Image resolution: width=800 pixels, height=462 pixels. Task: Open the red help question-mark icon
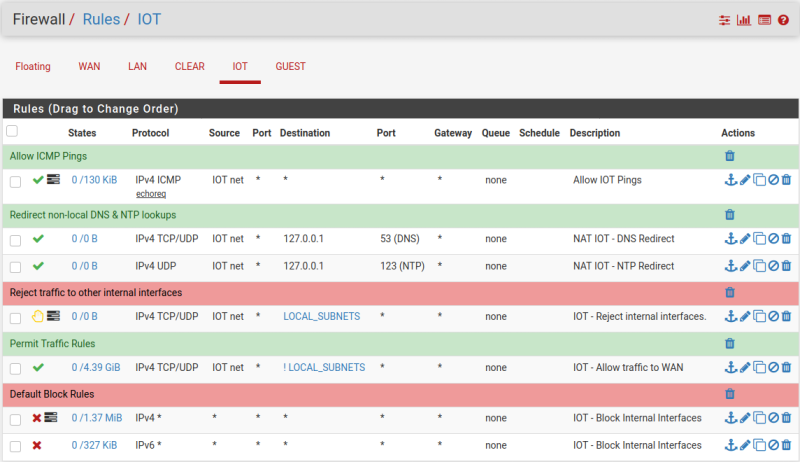(x=783, y=20)
